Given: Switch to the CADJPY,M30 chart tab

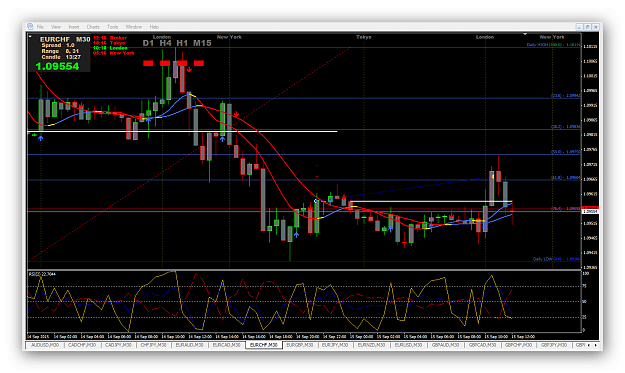Looking at the screenshot, I should [x=118, y=345].
